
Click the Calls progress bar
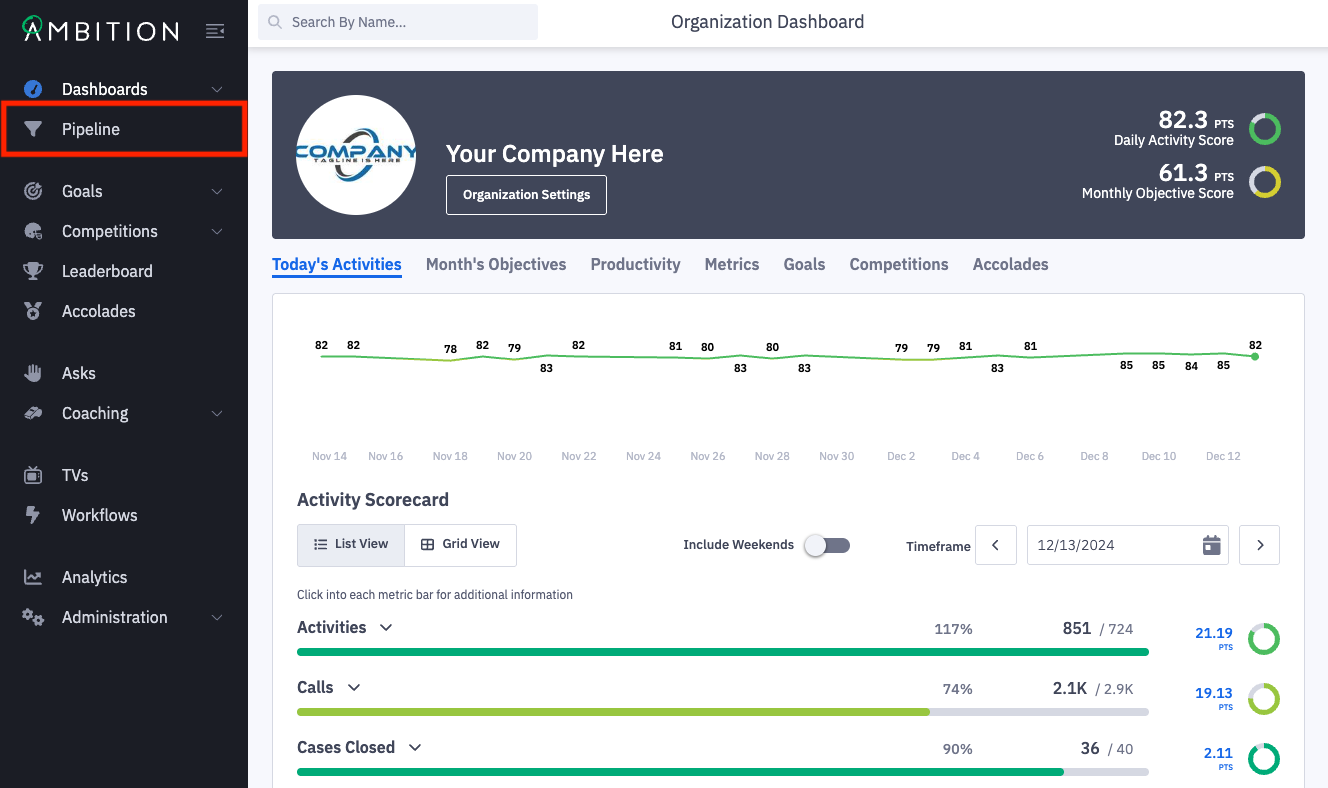click(x=722, y=712)
